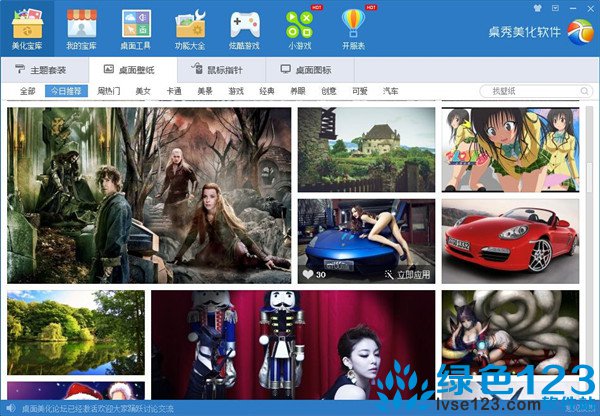This screenshot has height=416, width=600.
Task: Launch 炫酷游戏 gamepad icon
Action: pyautogui.click(x=243, y=28)
